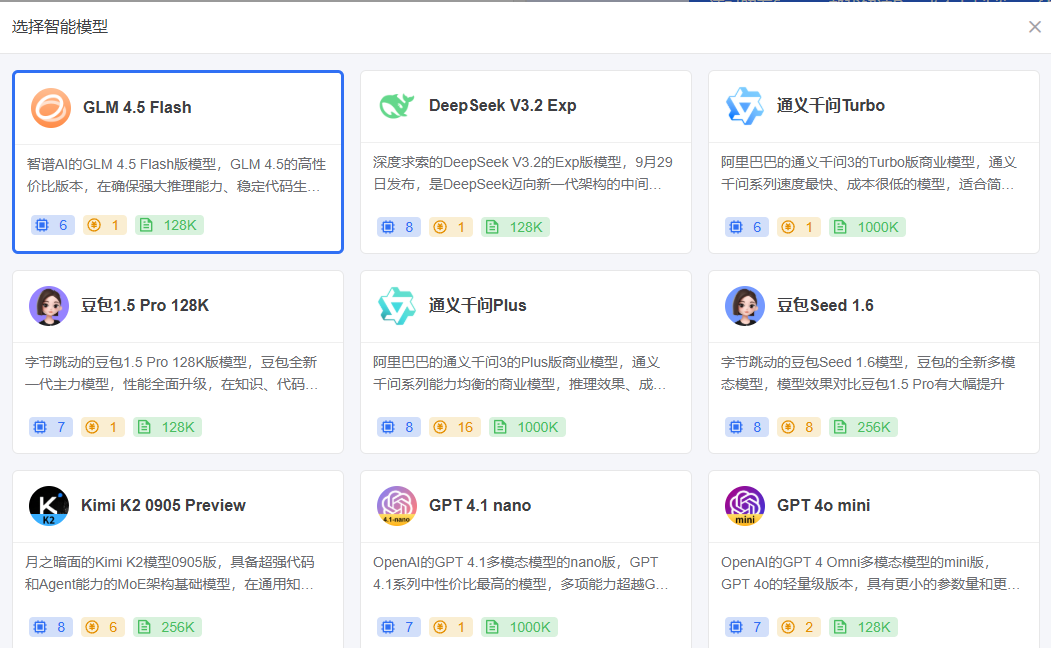Select the GPT 4.1 nano title
This screenshot has width=1051, height=648.
480,505
